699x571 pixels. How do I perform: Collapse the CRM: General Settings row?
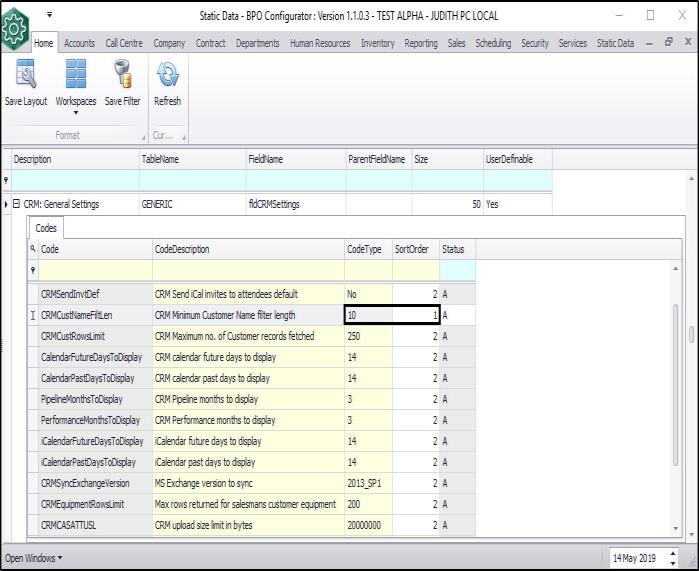coord(16,204)
